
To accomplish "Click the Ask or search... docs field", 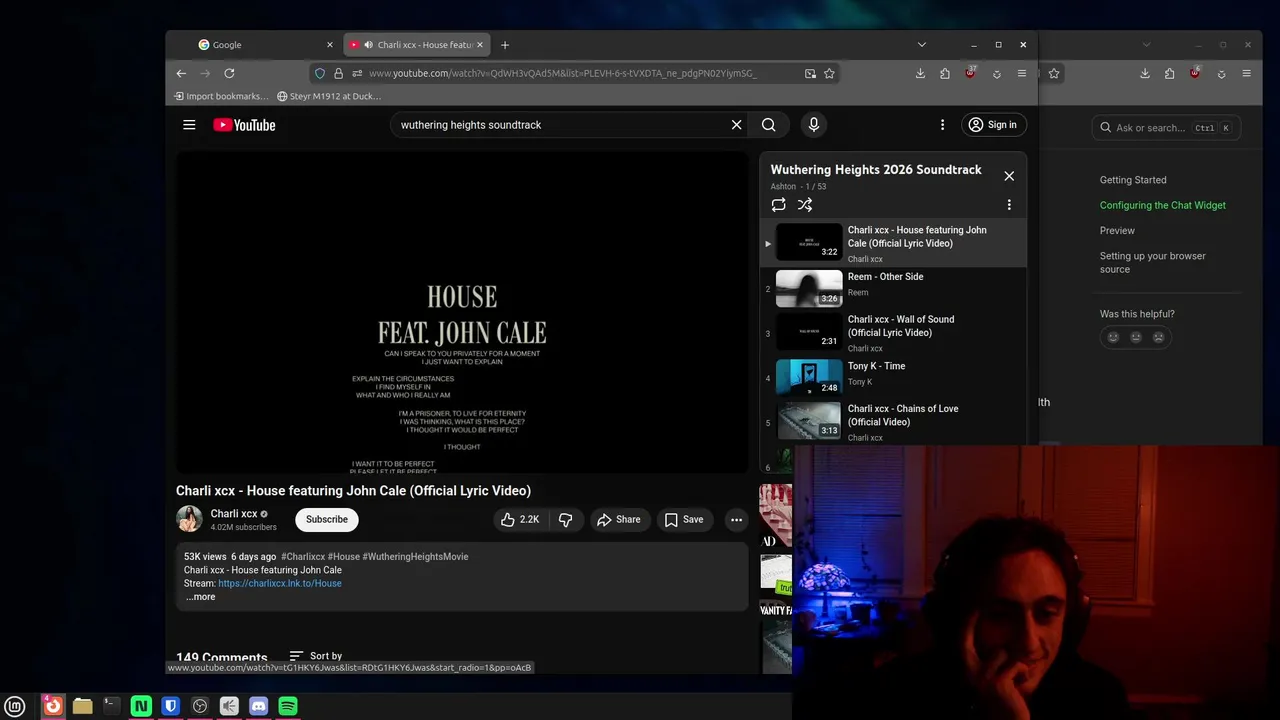I will tap(1166, 127).
